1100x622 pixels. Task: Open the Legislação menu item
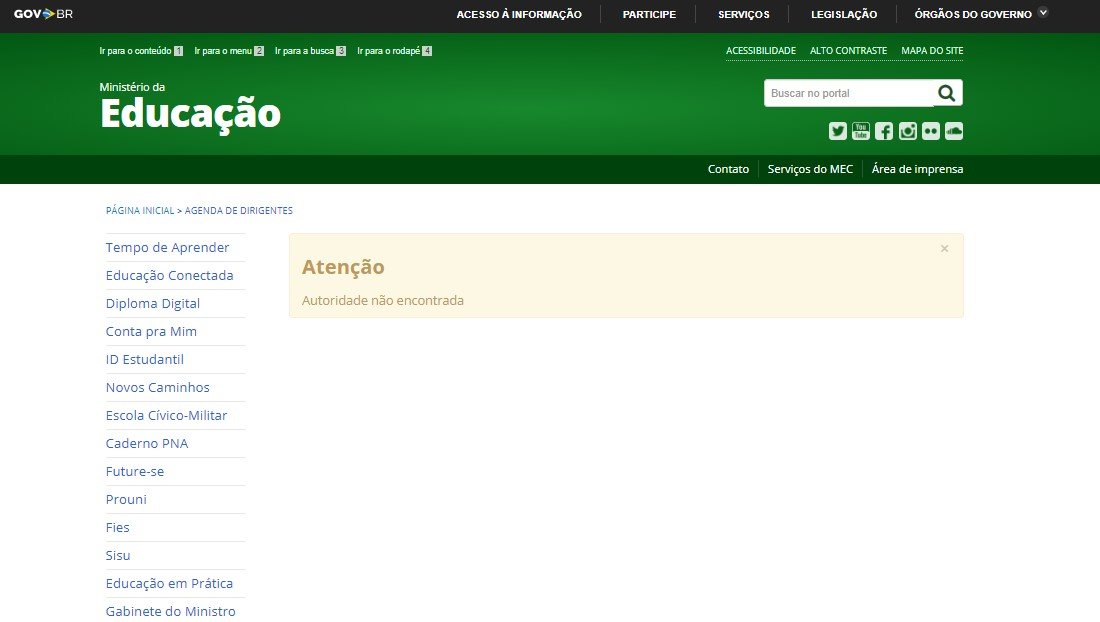pos(844,14)
